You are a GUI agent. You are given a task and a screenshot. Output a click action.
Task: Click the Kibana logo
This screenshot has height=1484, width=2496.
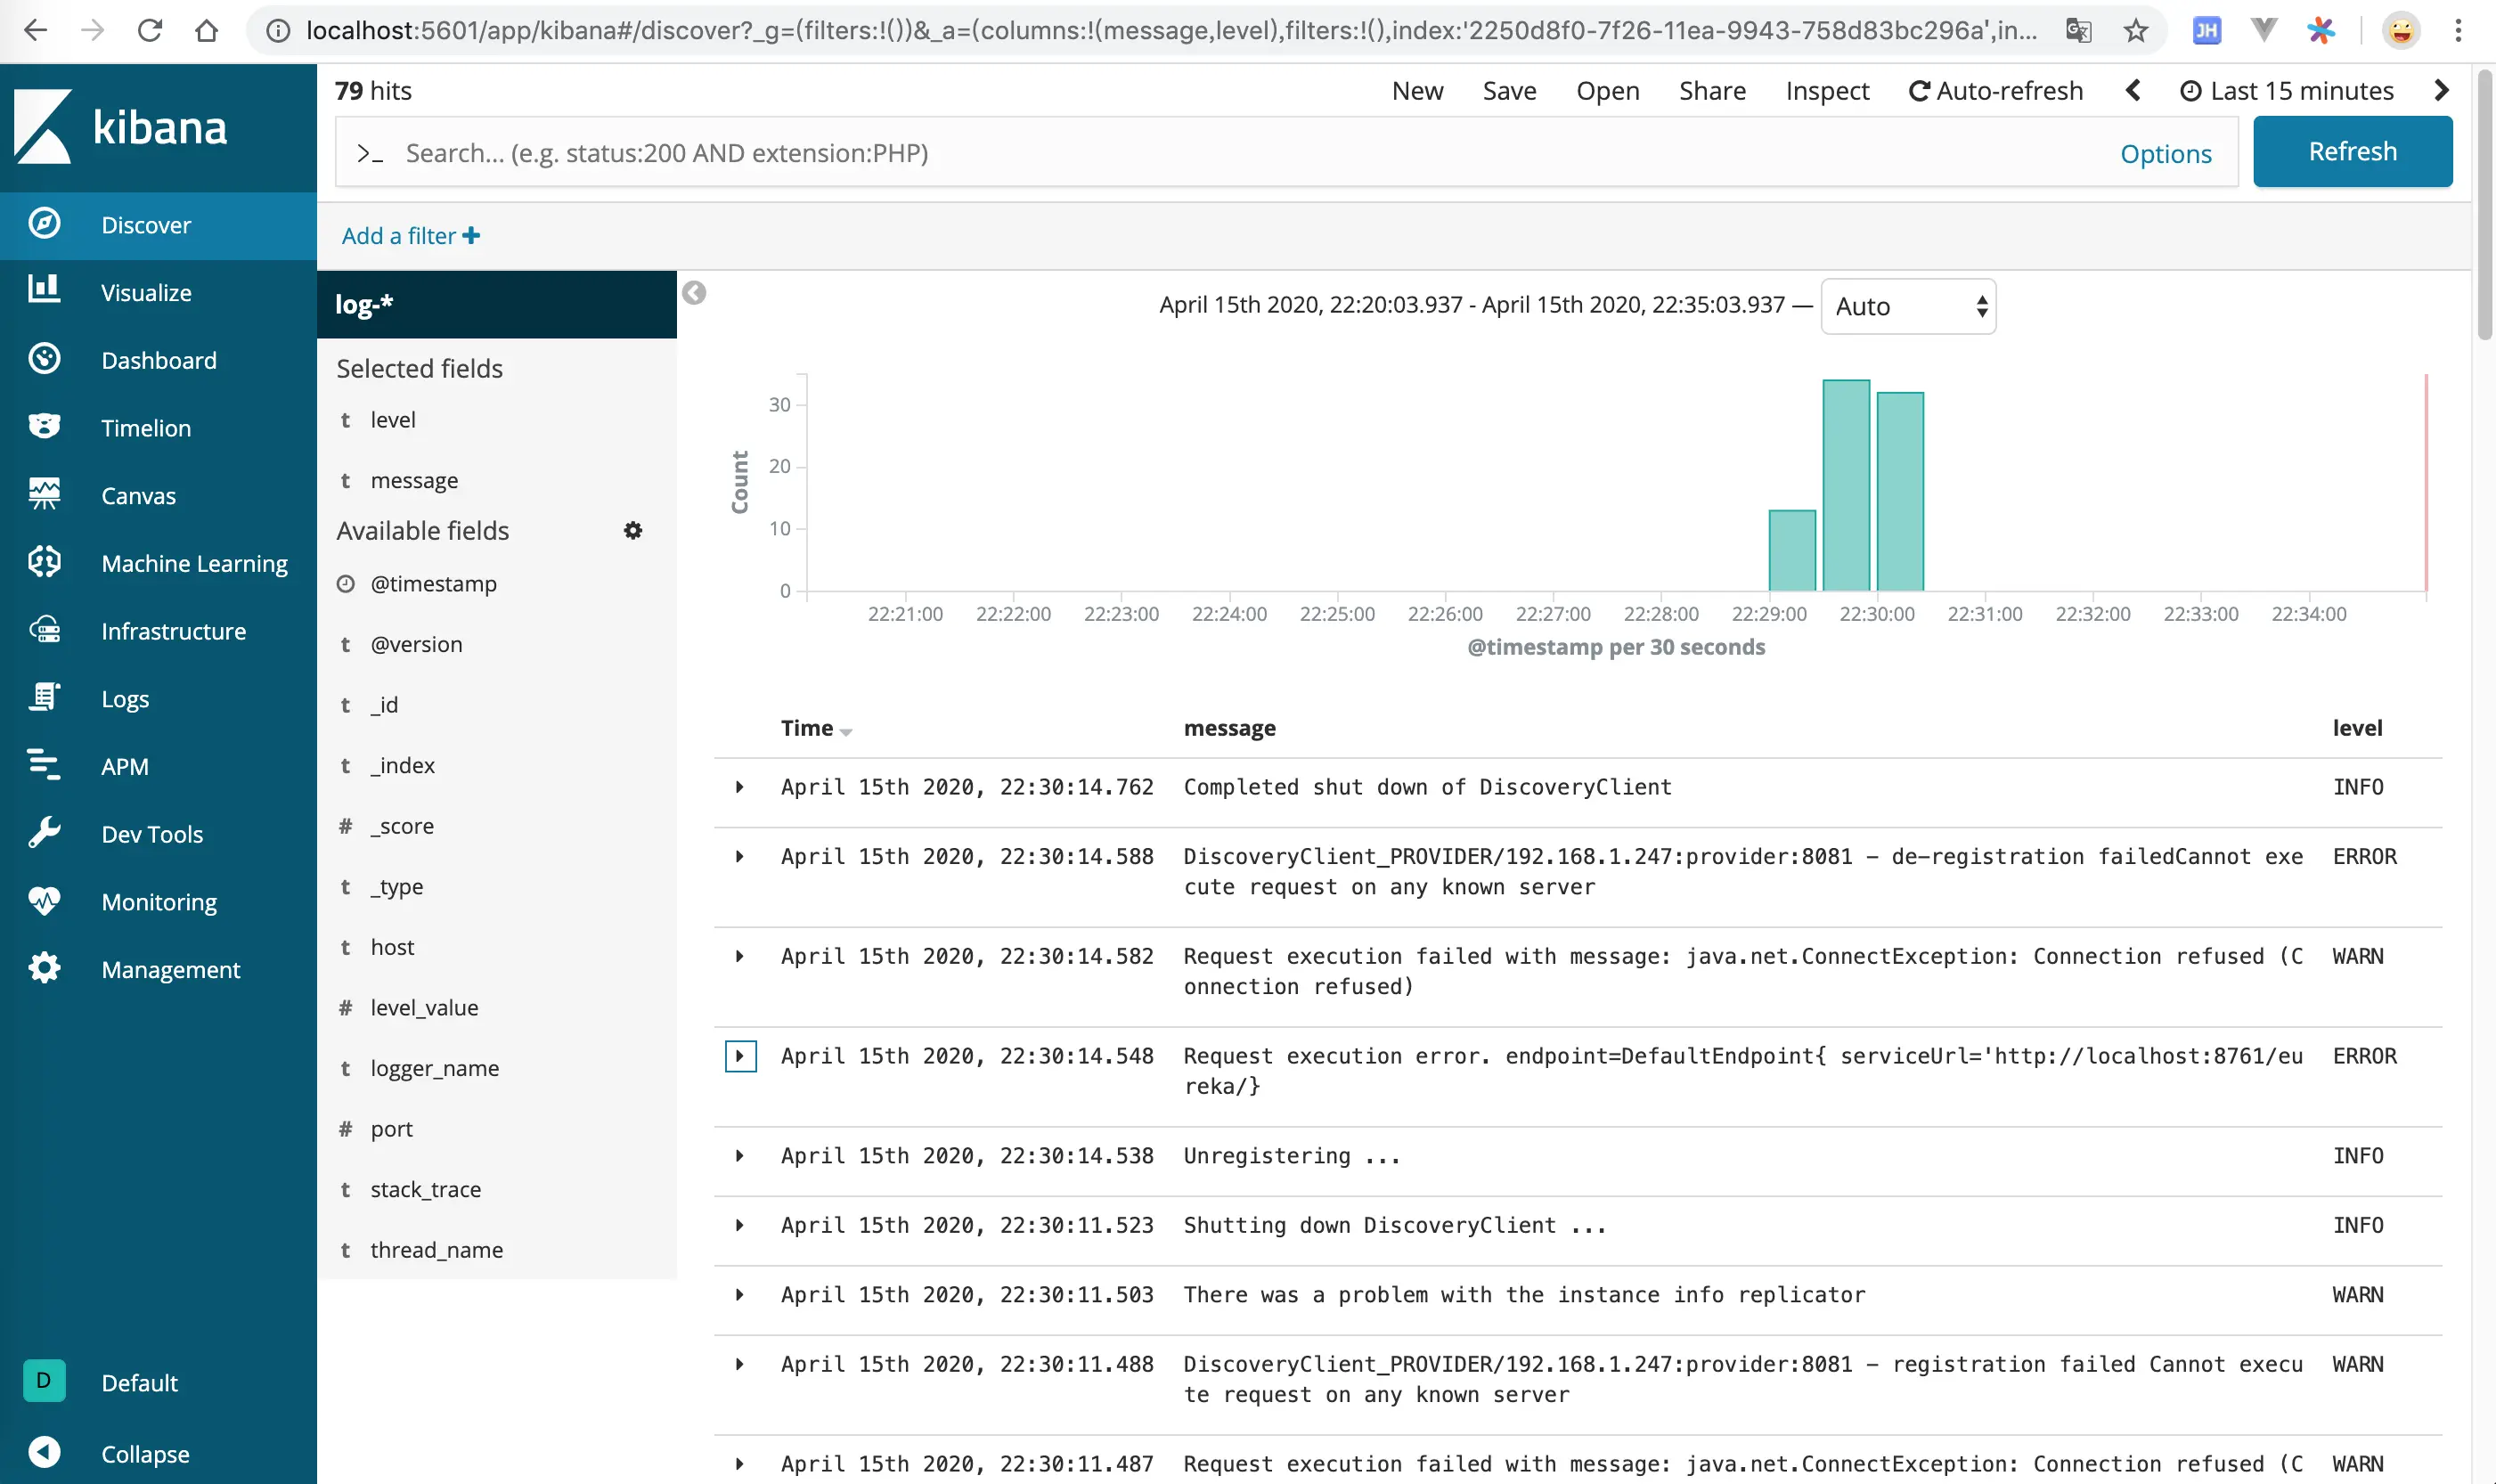(x=121, y=127)
